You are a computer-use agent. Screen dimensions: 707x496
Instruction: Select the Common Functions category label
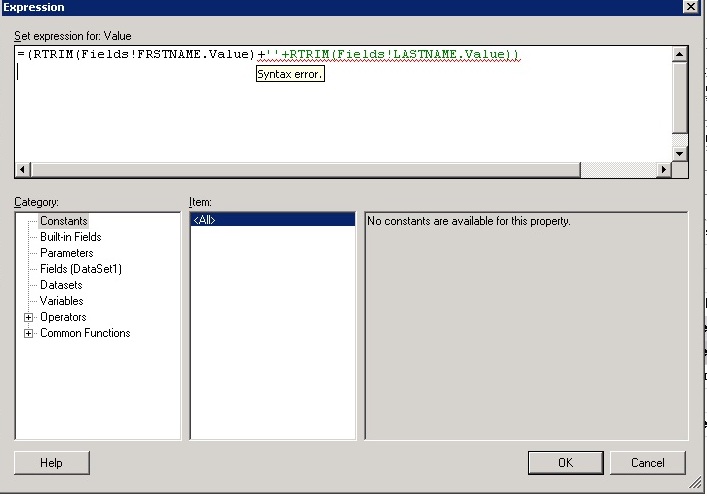click(85, 333)
